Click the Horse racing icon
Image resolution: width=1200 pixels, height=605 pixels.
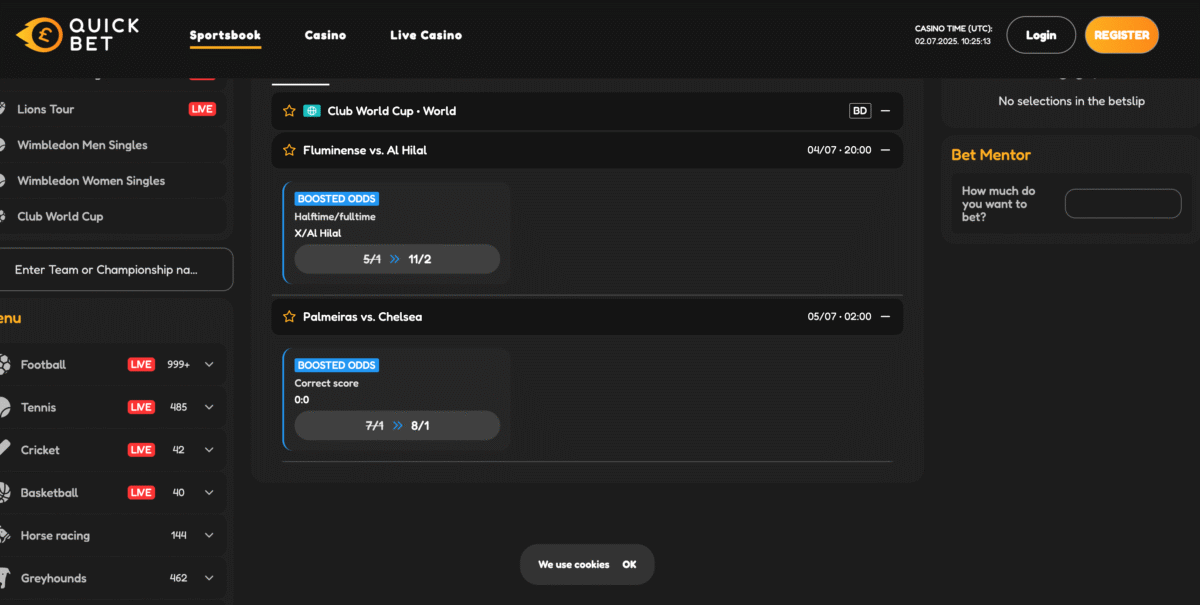[x=4, y=536]
